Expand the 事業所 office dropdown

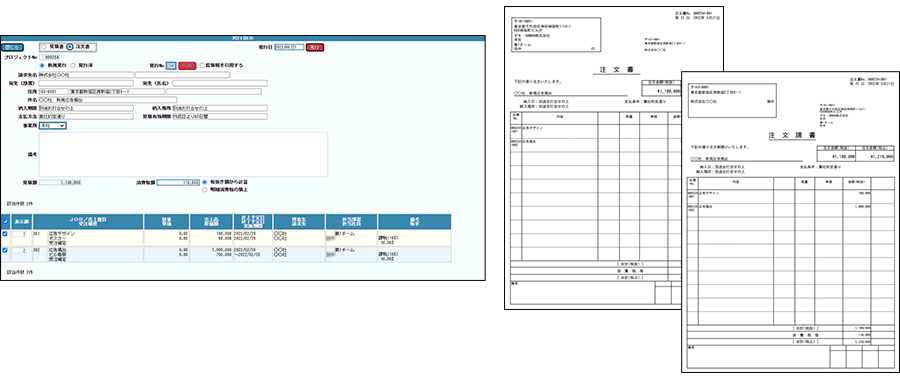(x=53, y=126)
